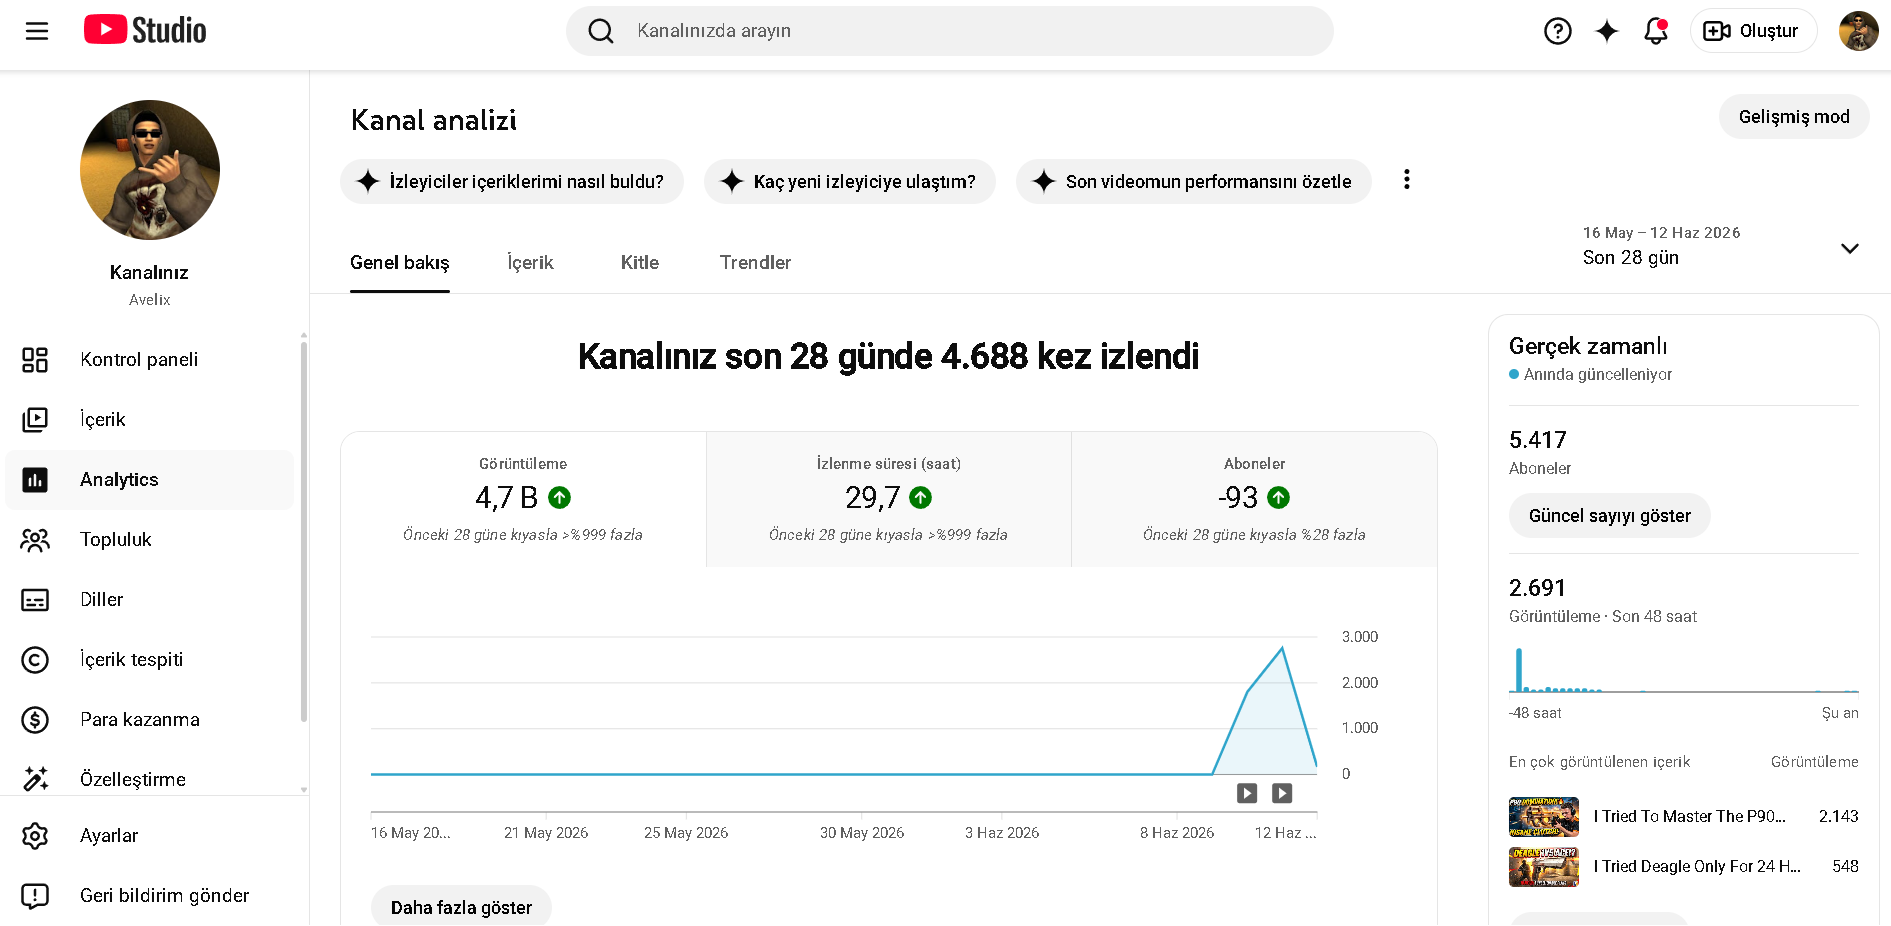Focus the Kanalınızda arayın search field
This screenshot has height=926, width=1891.
[x=950, y=31]
